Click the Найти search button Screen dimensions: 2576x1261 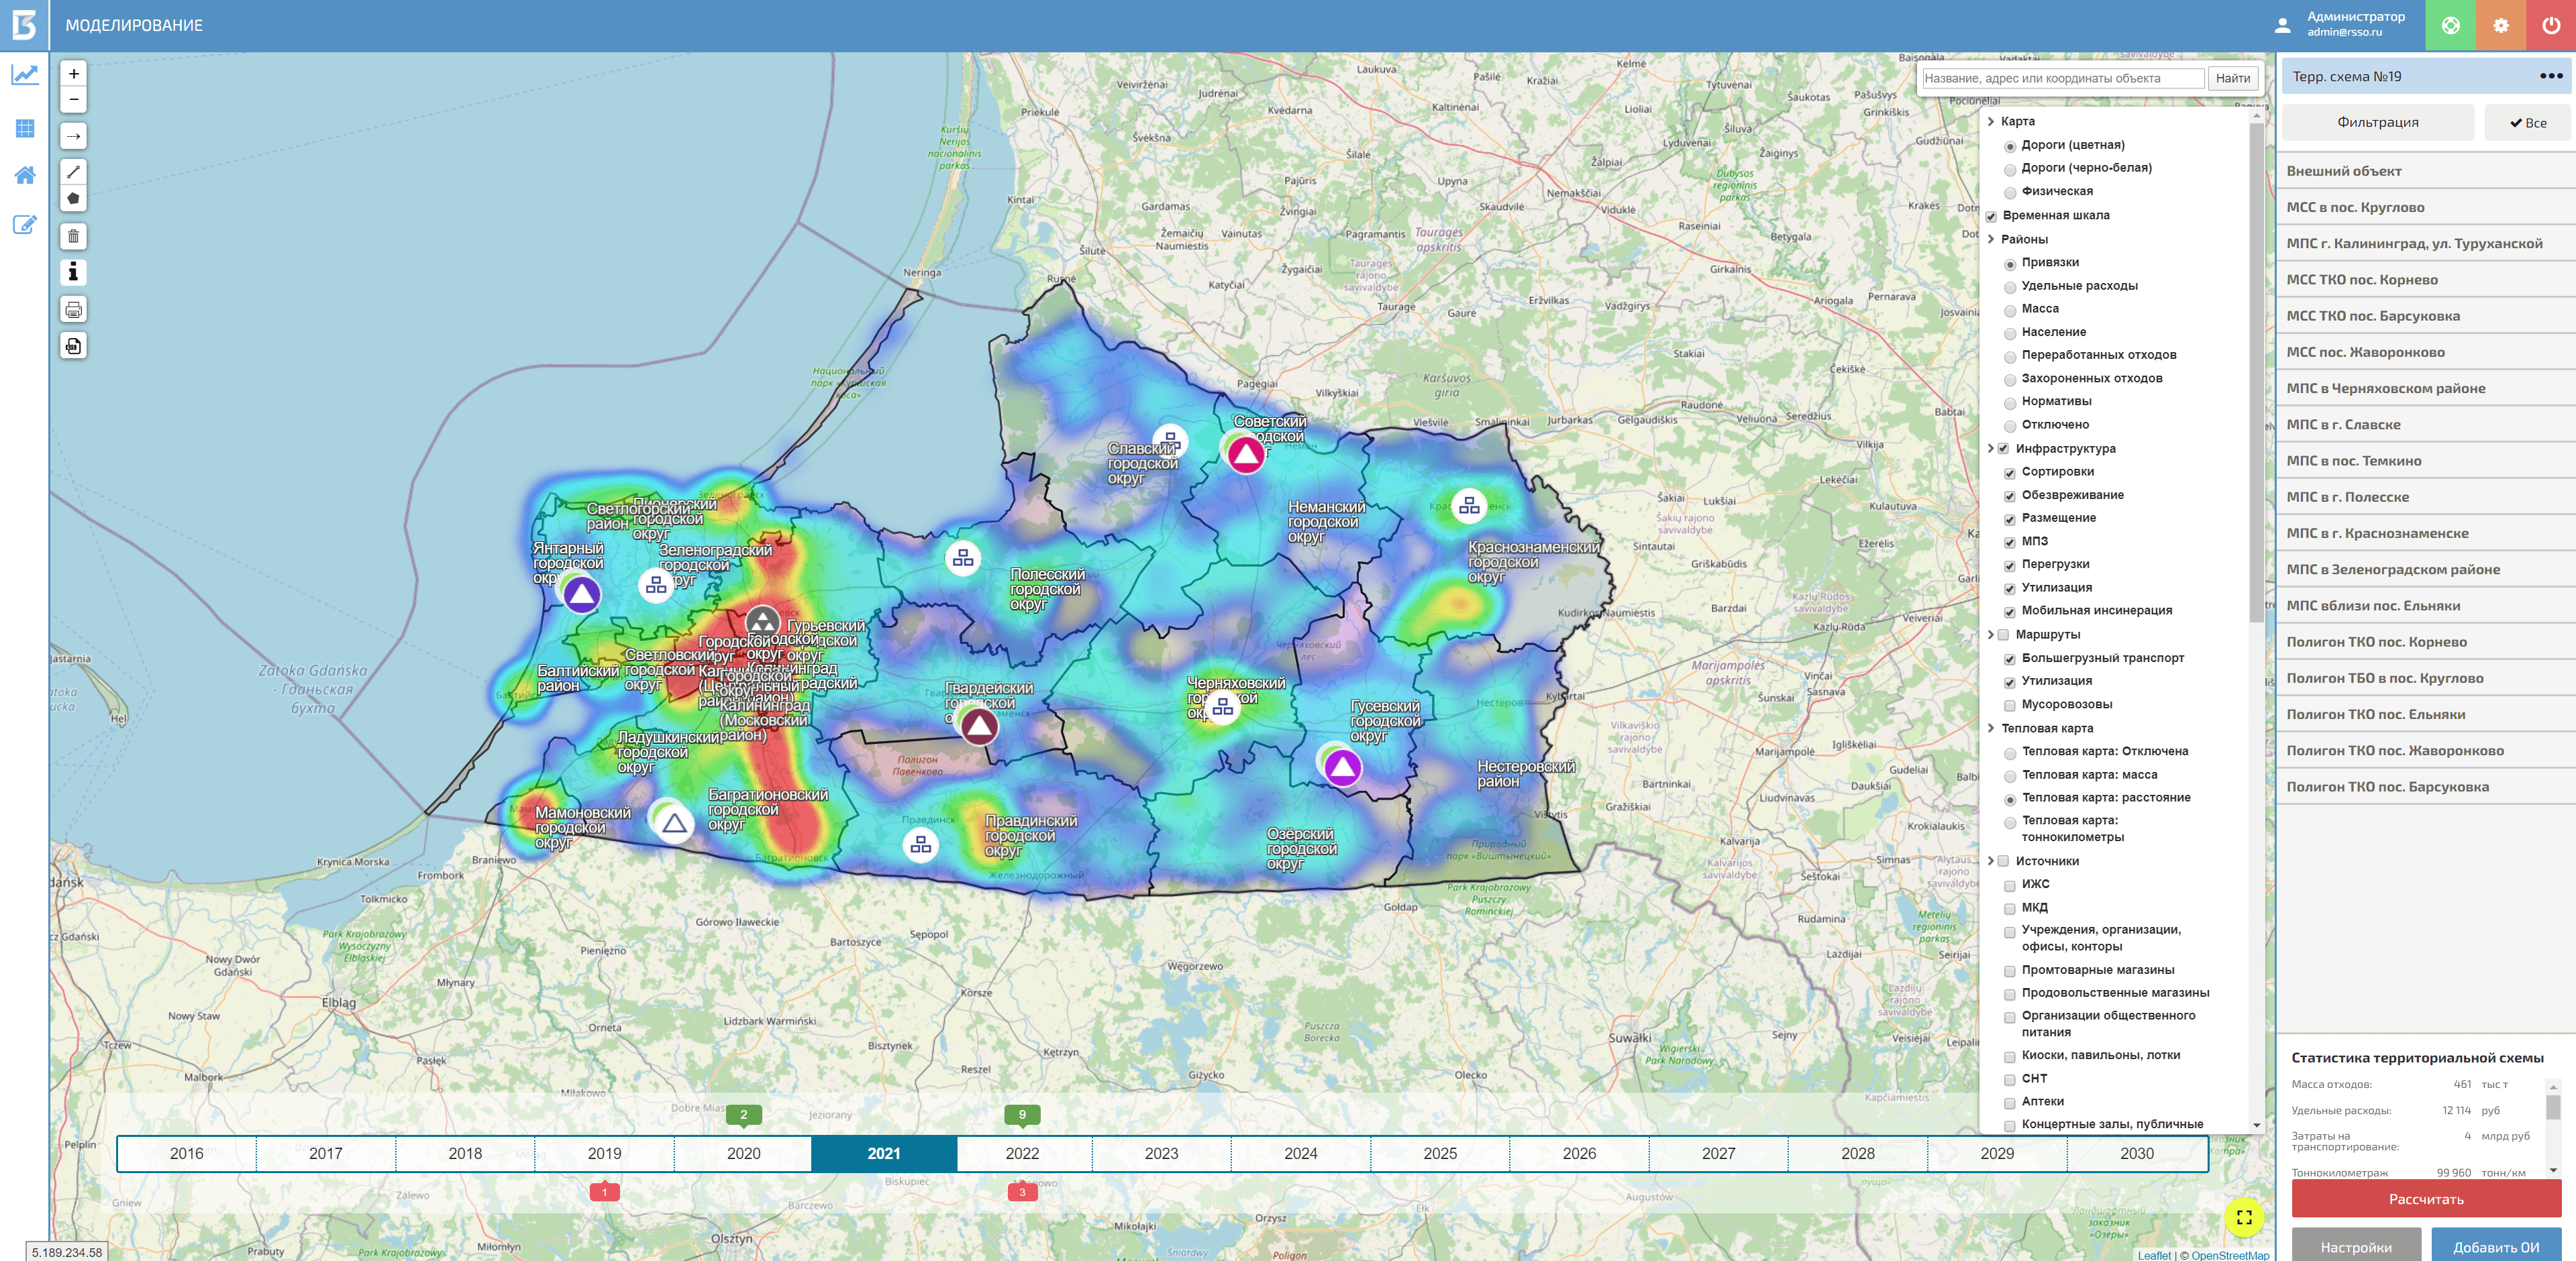click(2232, 79)
